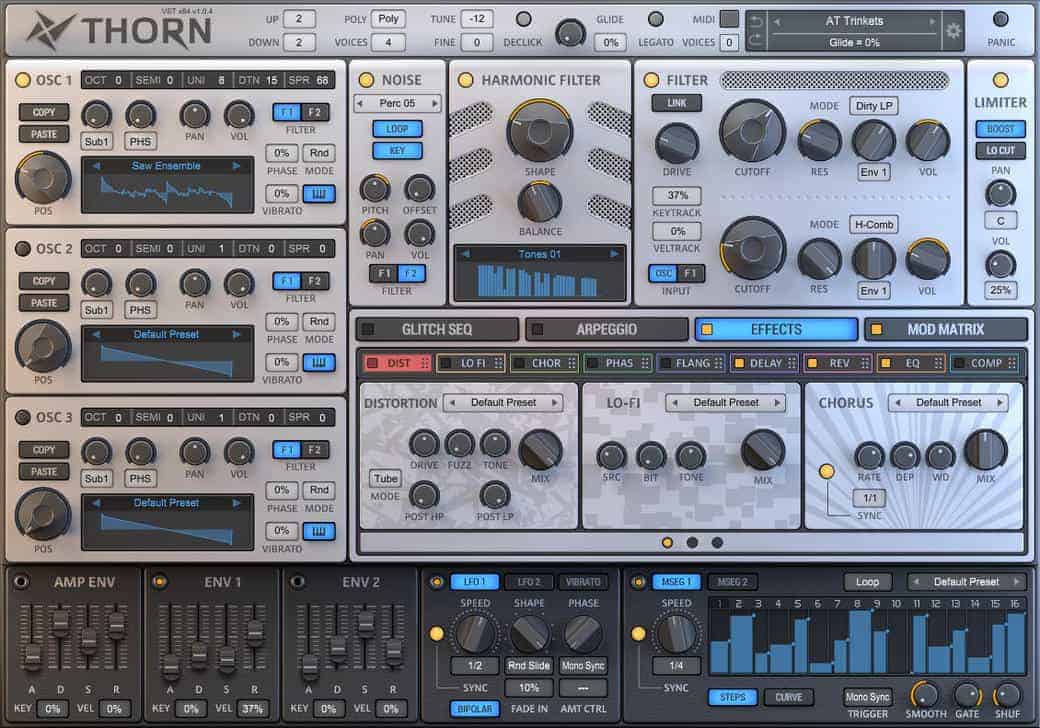Screen dimensions: 1040x728
Task: Click the noise Loop button
Action: coord(397,129)
